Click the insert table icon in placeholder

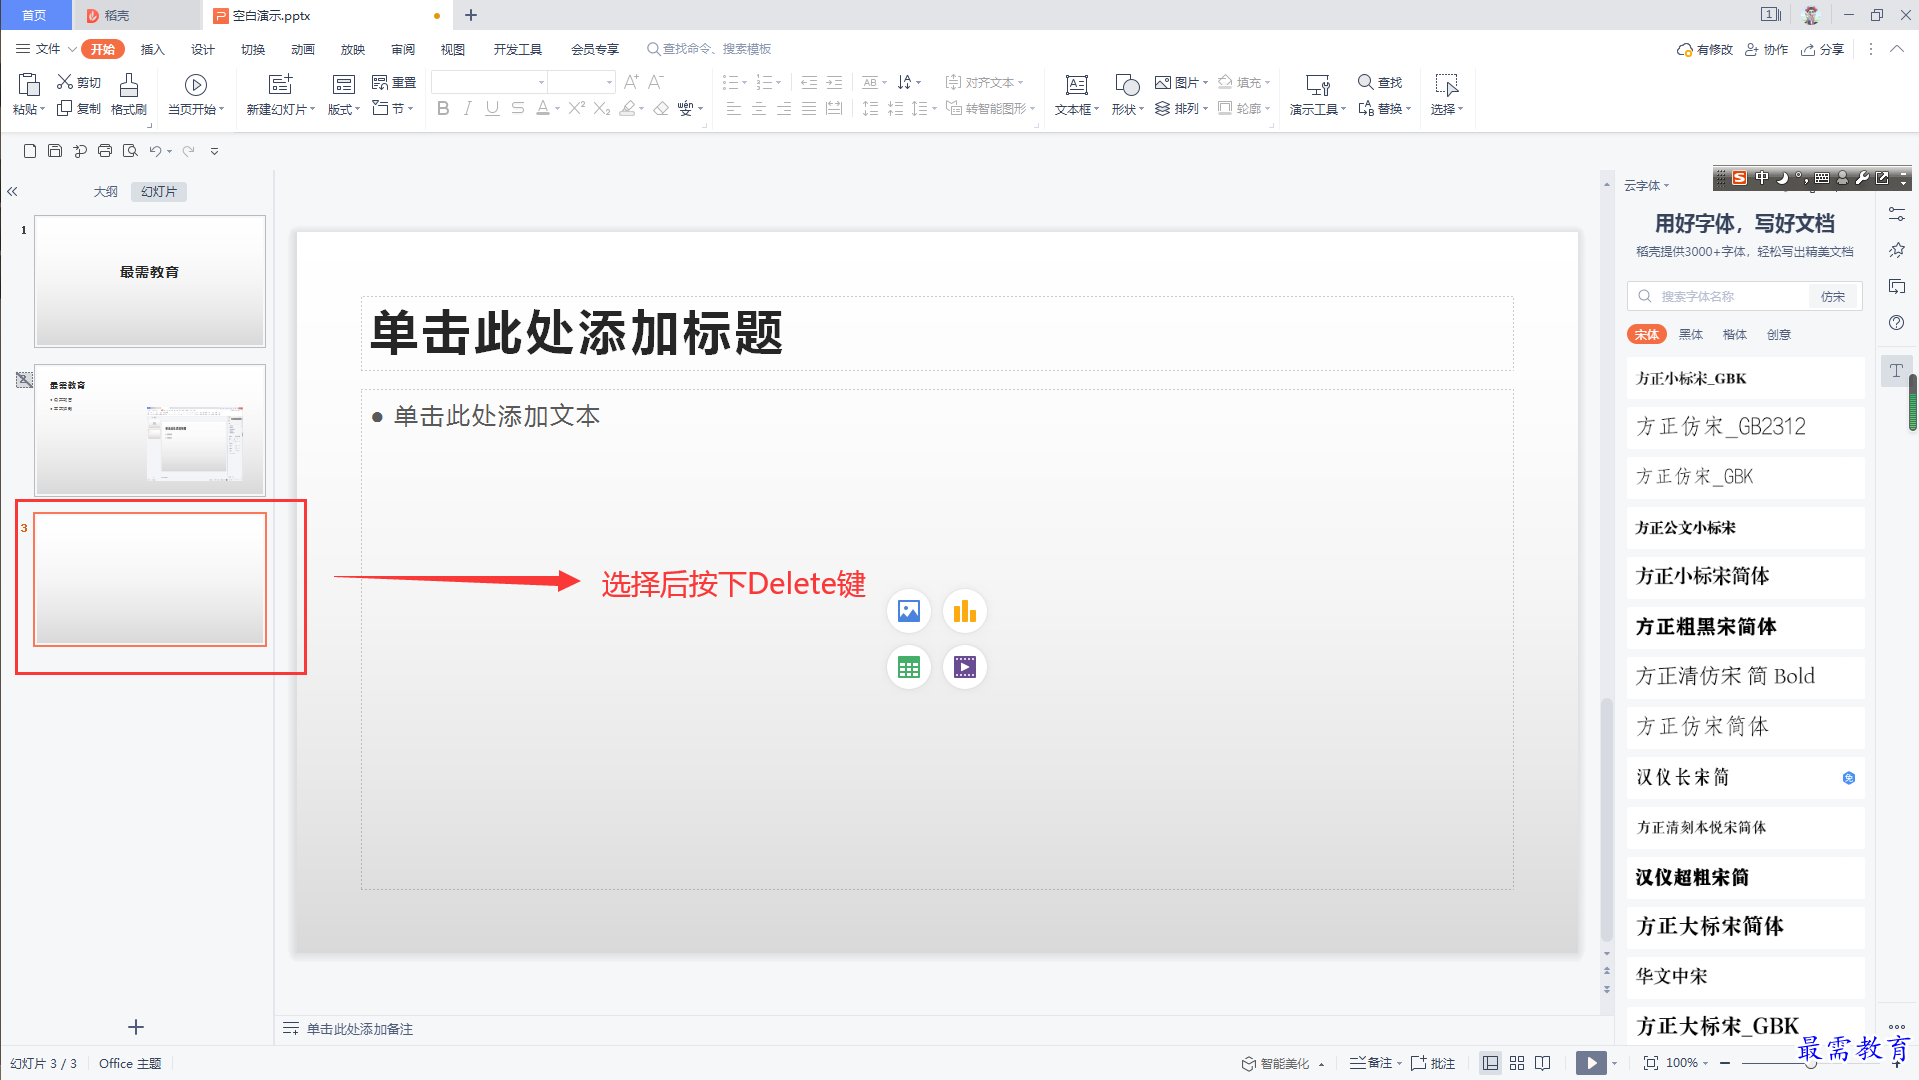909,667
